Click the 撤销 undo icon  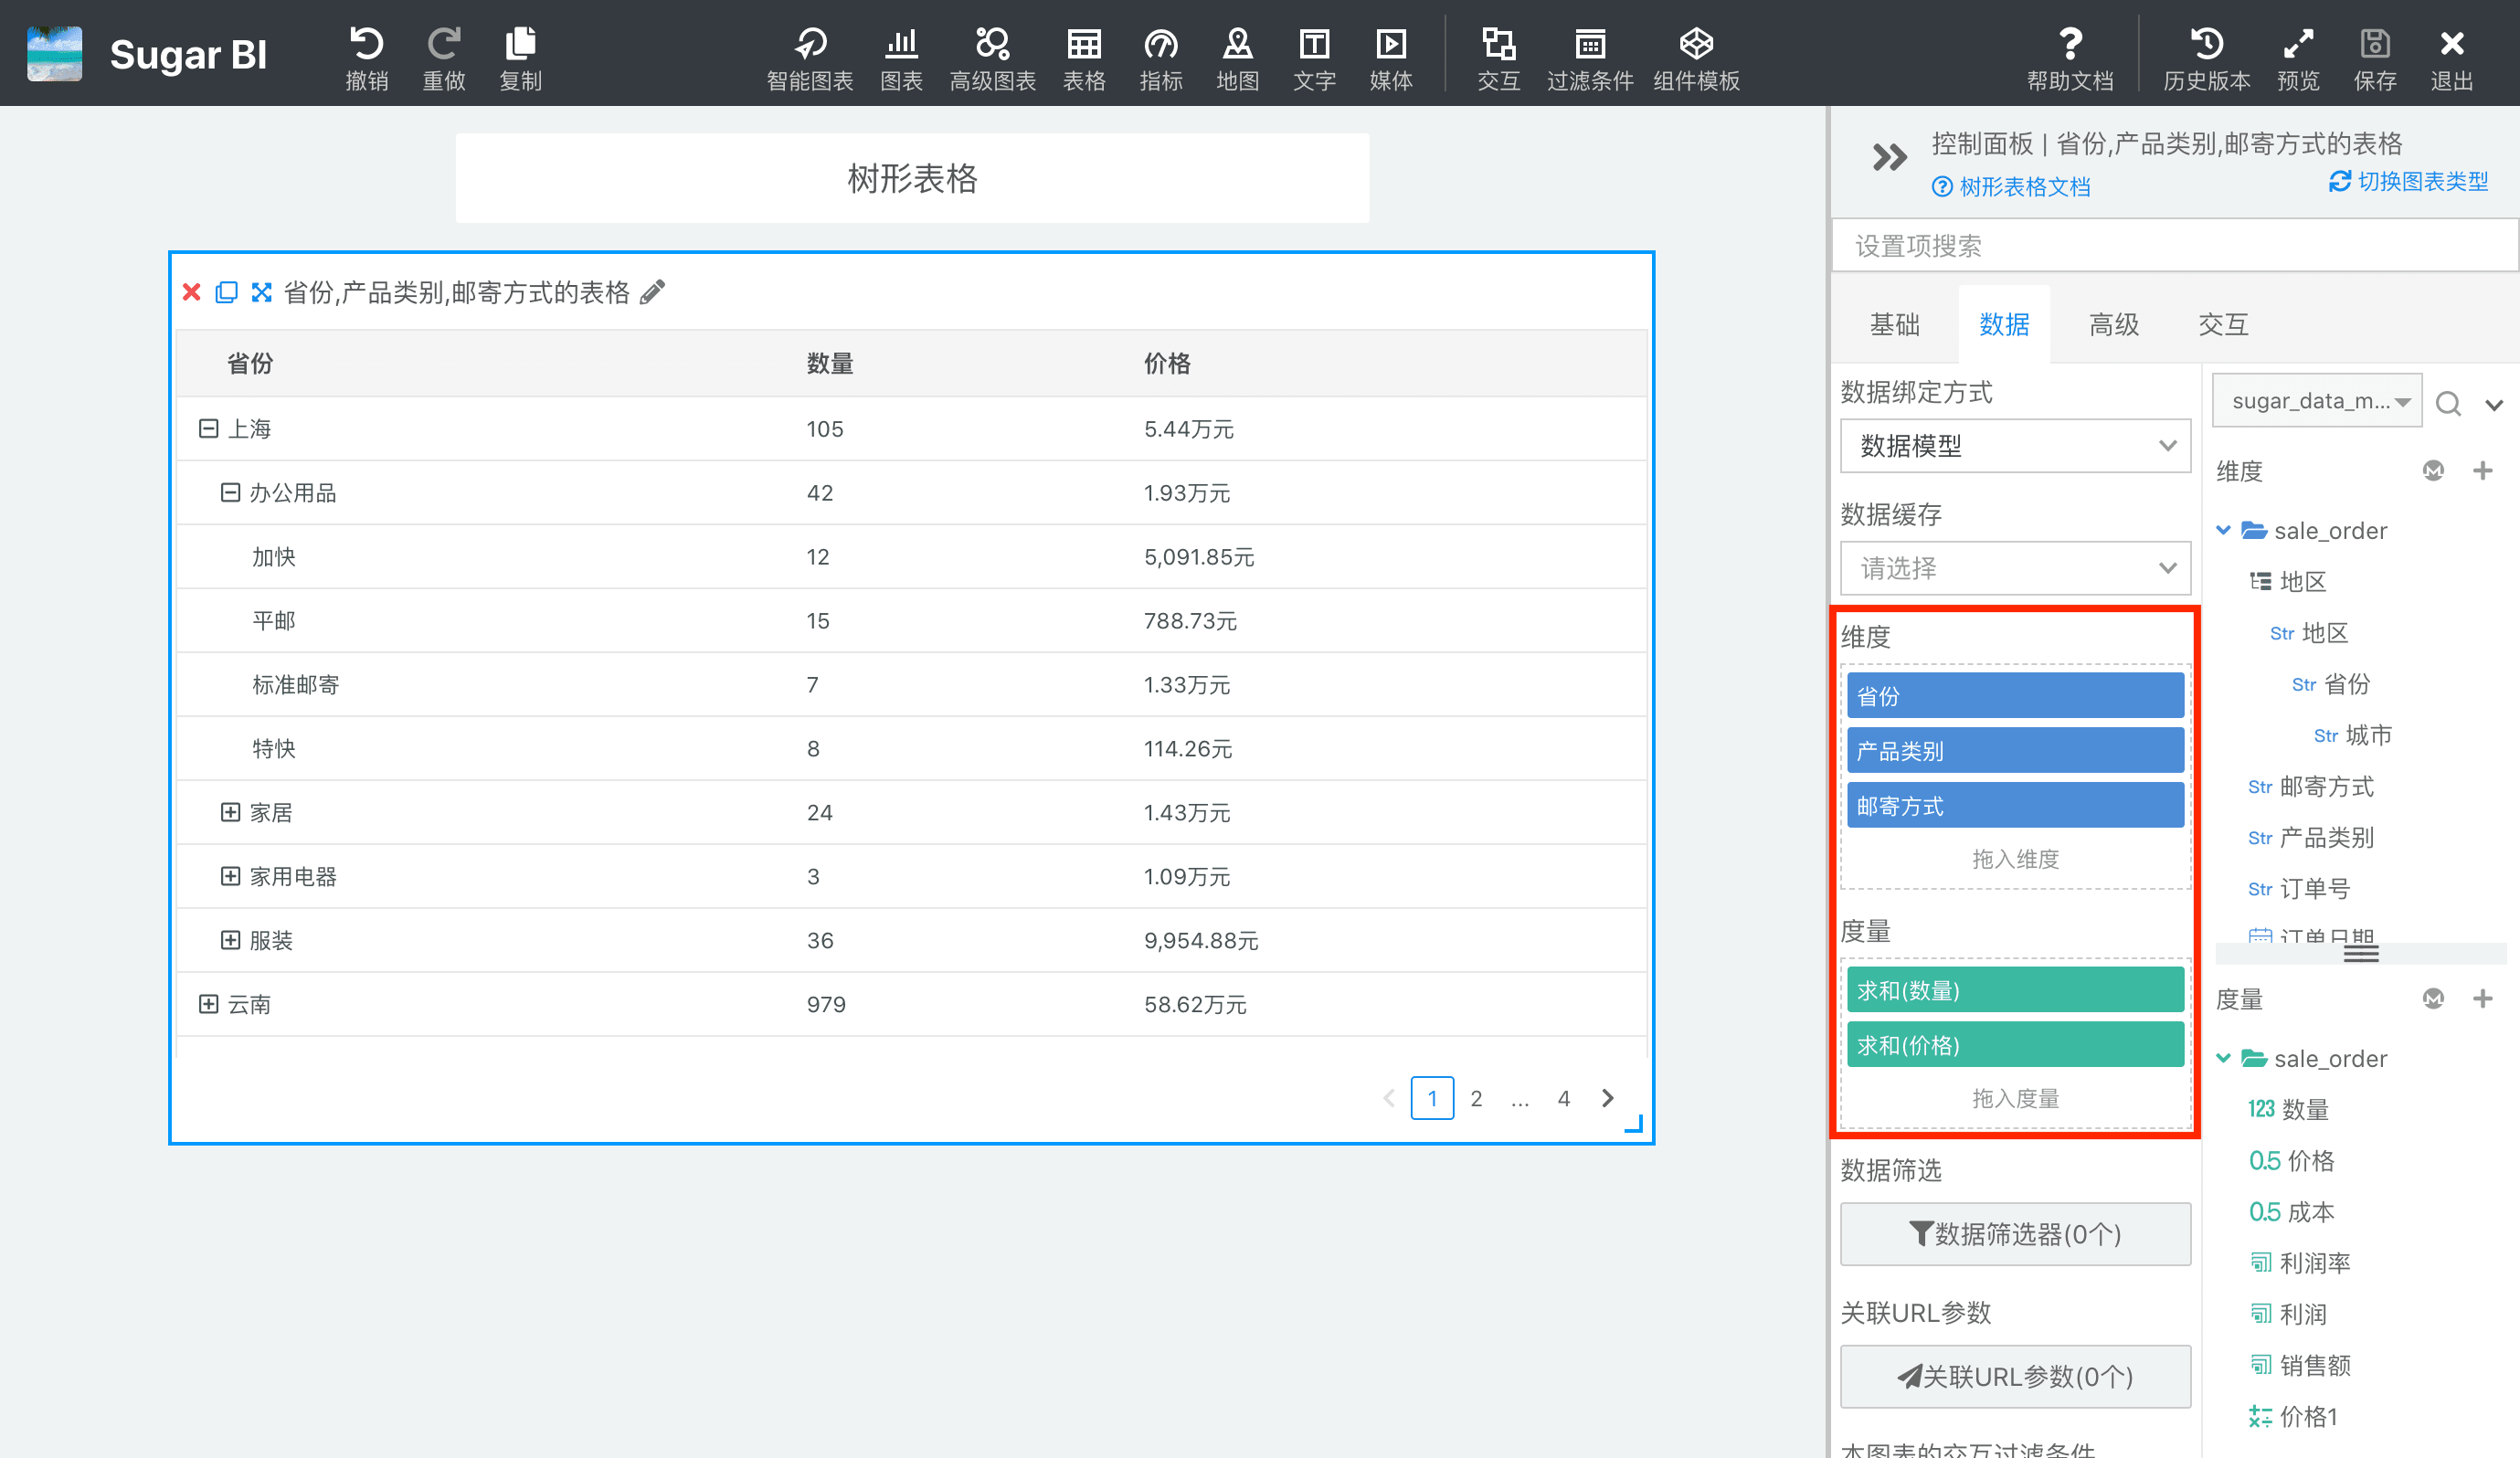pos(366,44)
